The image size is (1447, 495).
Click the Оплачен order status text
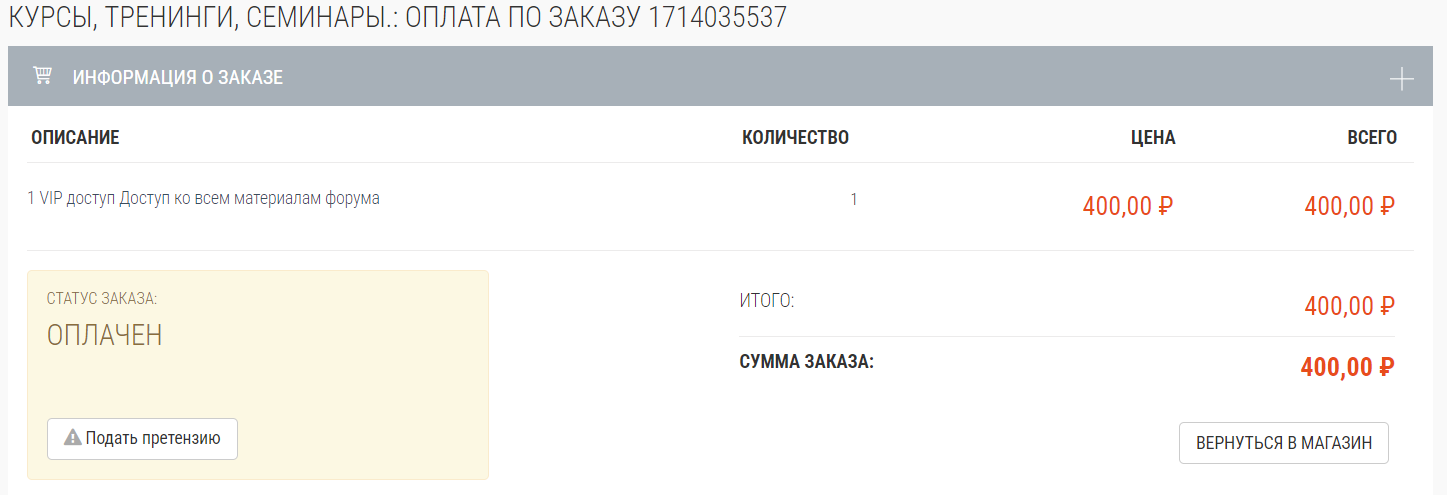[105, 336]
